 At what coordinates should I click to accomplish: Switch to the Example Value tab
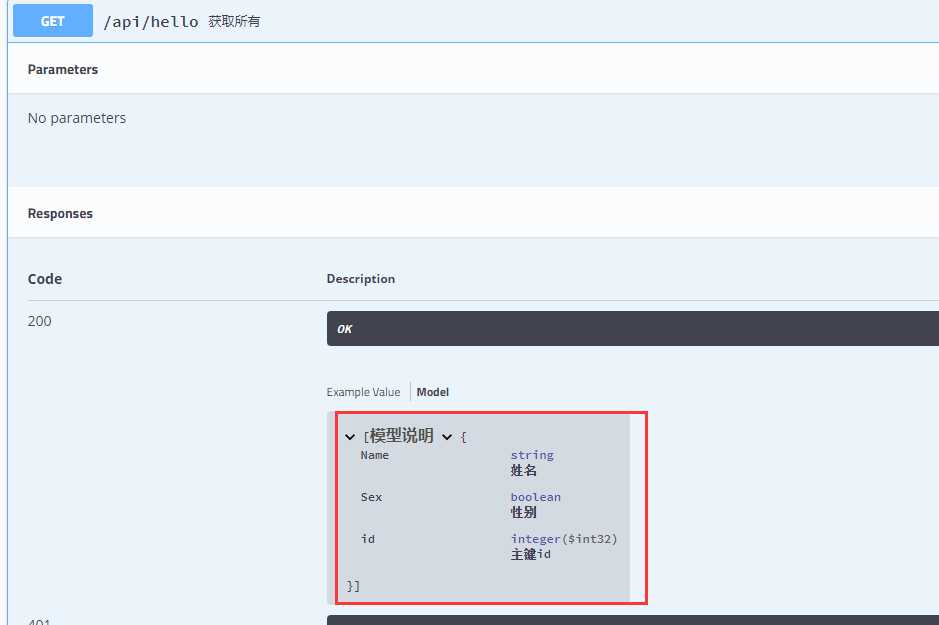pos(363,392)
